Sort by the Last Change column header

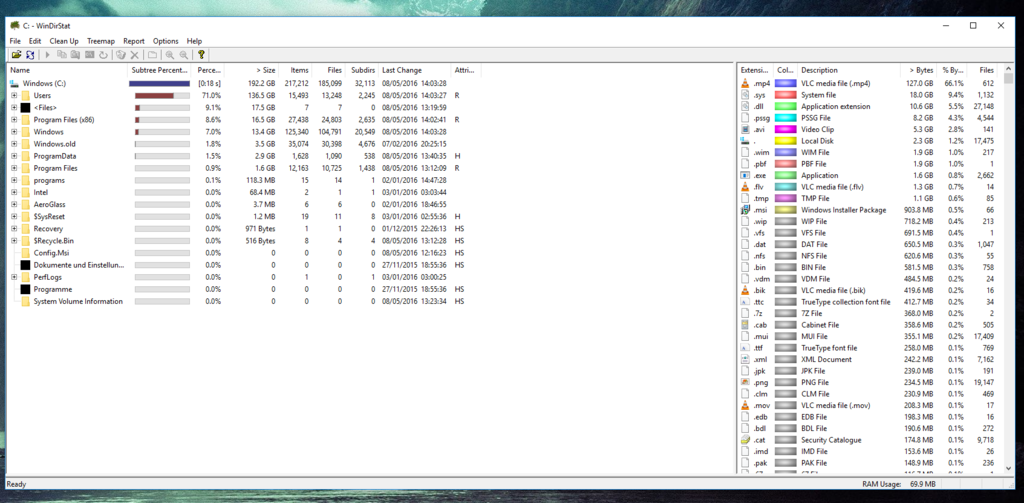click(x=415, y=70)
